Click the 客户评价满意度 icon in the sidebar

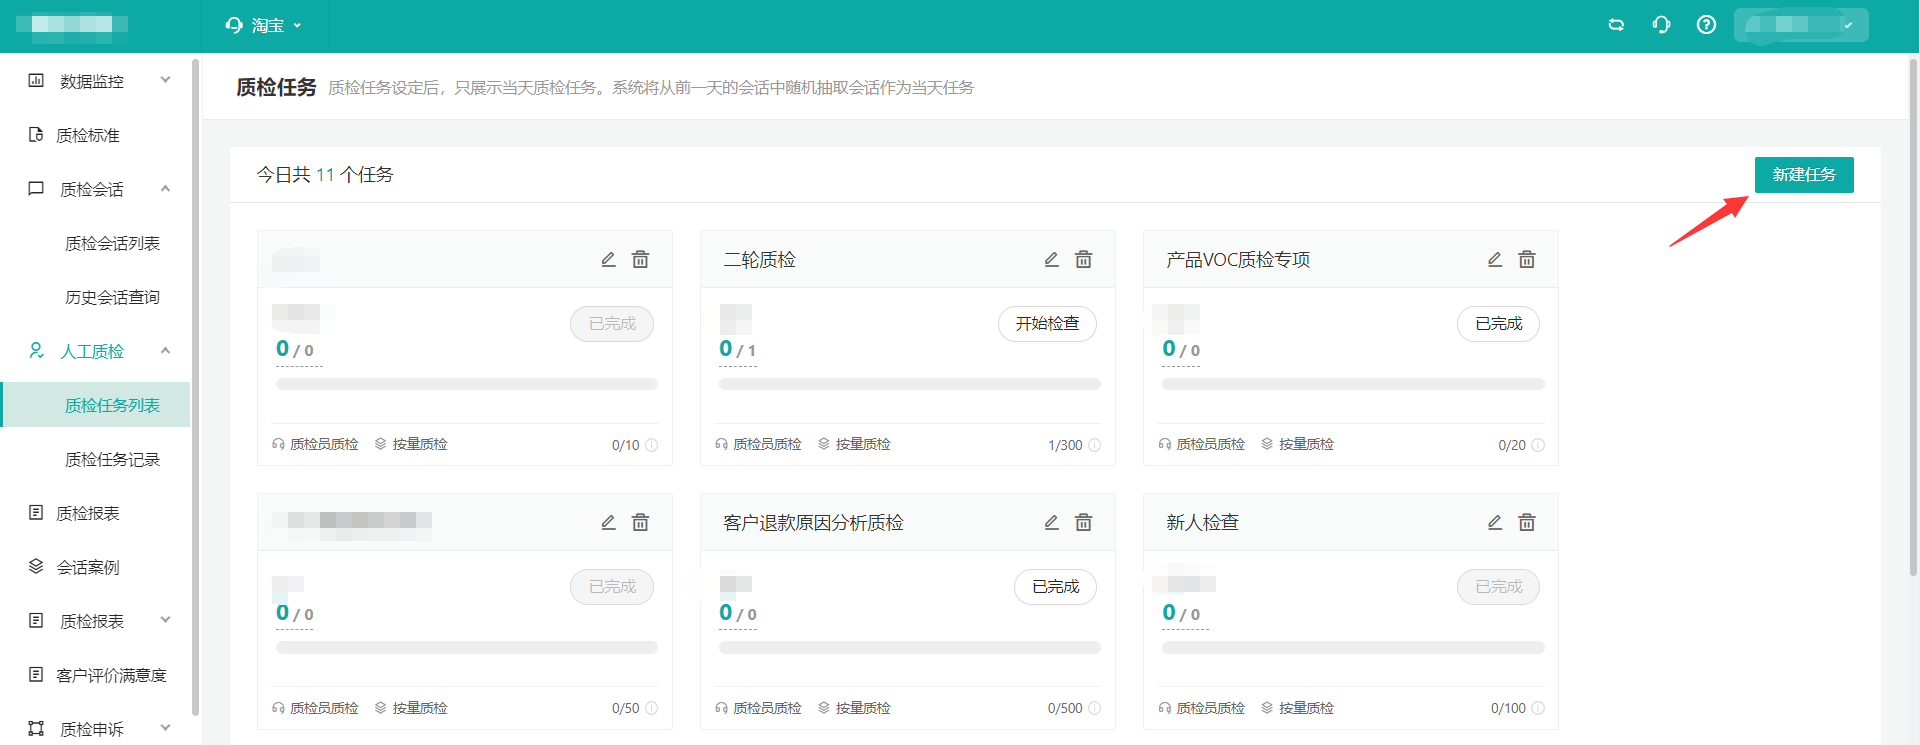tap(36, 674)
